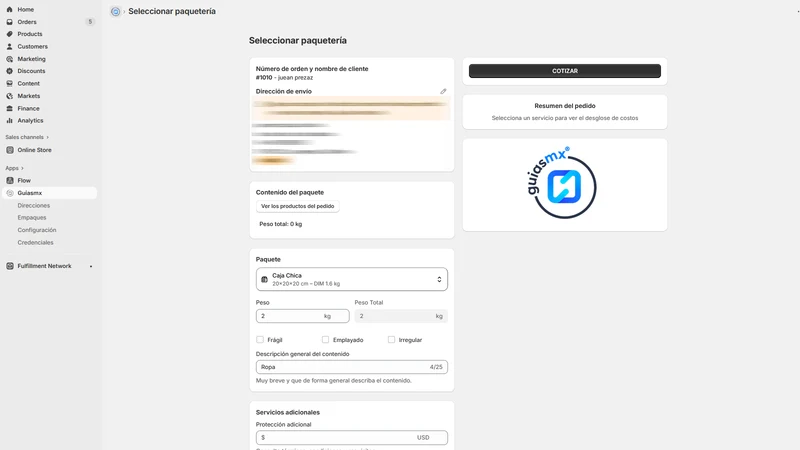Click Ver los productos del pedido
Image resolution: width=800 pixels, height=450 pixels.
pos(297,206)
